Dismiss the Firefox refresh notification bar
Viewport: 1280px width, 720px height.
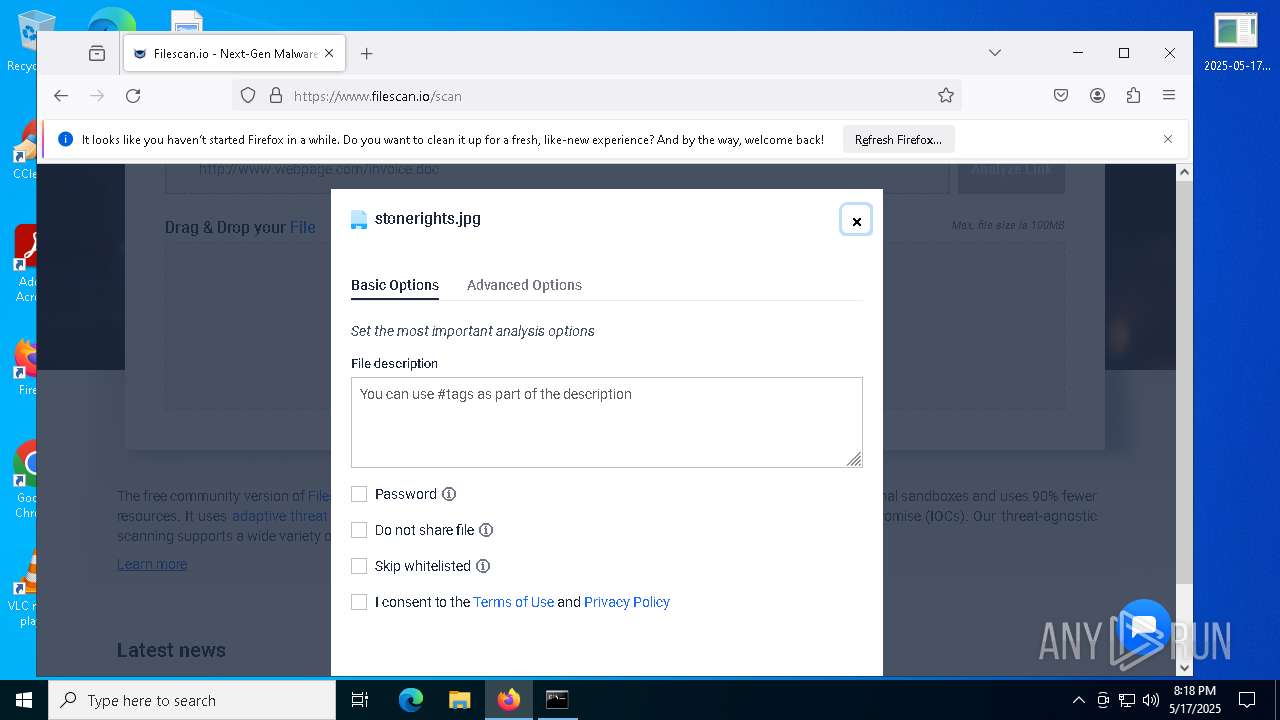coord(1168,139)
